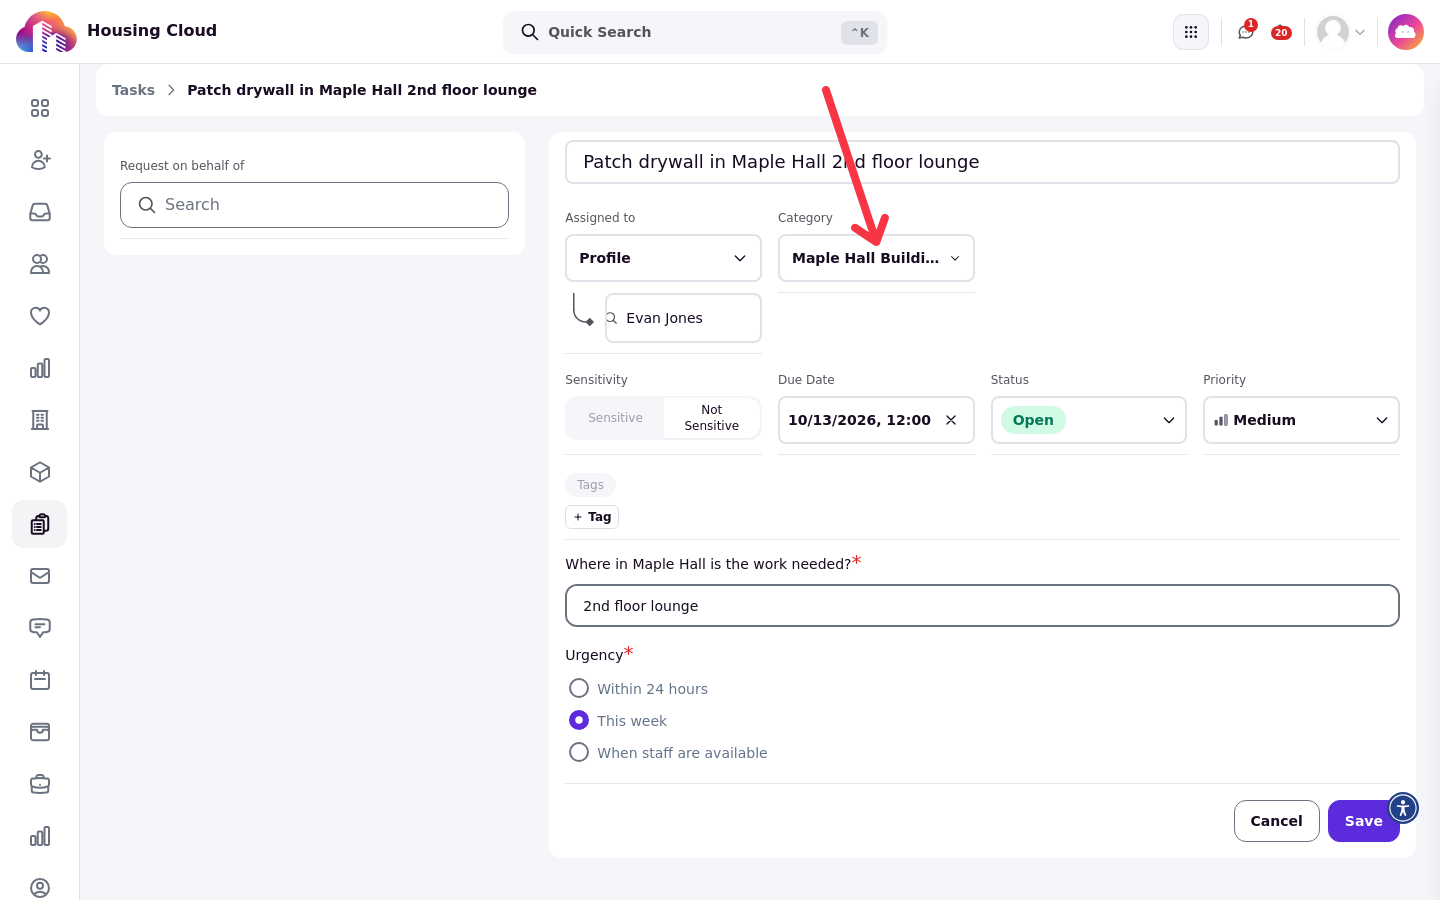Viewport: 1440px width, 900px height.
Task: Click the Quick Search box
Action: point(695,32)
